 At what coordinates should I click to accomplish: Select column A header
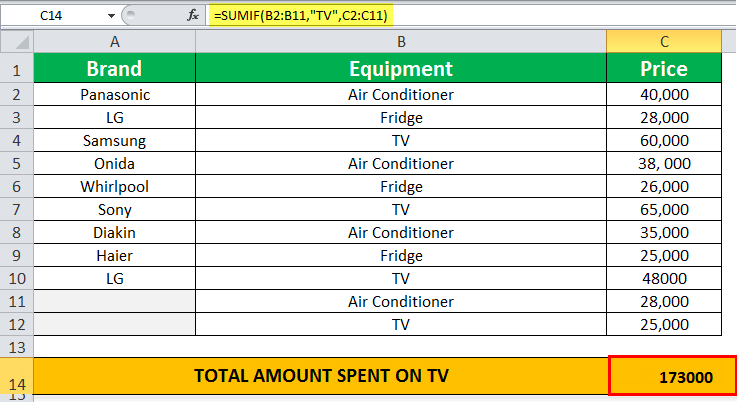[x=115, y=42]
